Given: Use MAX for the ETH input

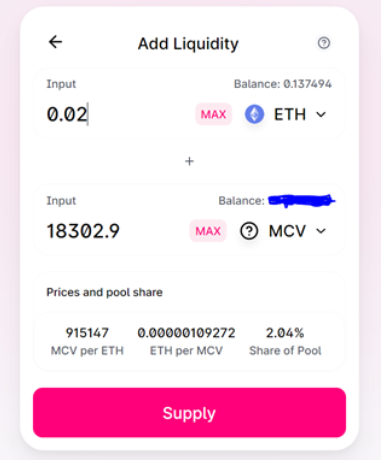Looking at the screenshot, I should [x=213, y=114].
